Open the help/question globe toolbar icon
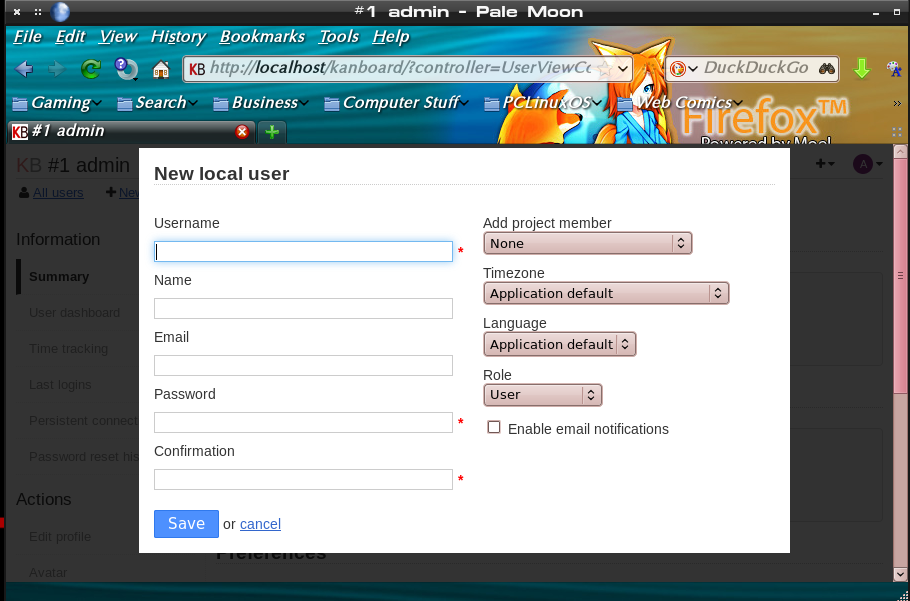This screenshot has height=601, width=910. (126, 70)
